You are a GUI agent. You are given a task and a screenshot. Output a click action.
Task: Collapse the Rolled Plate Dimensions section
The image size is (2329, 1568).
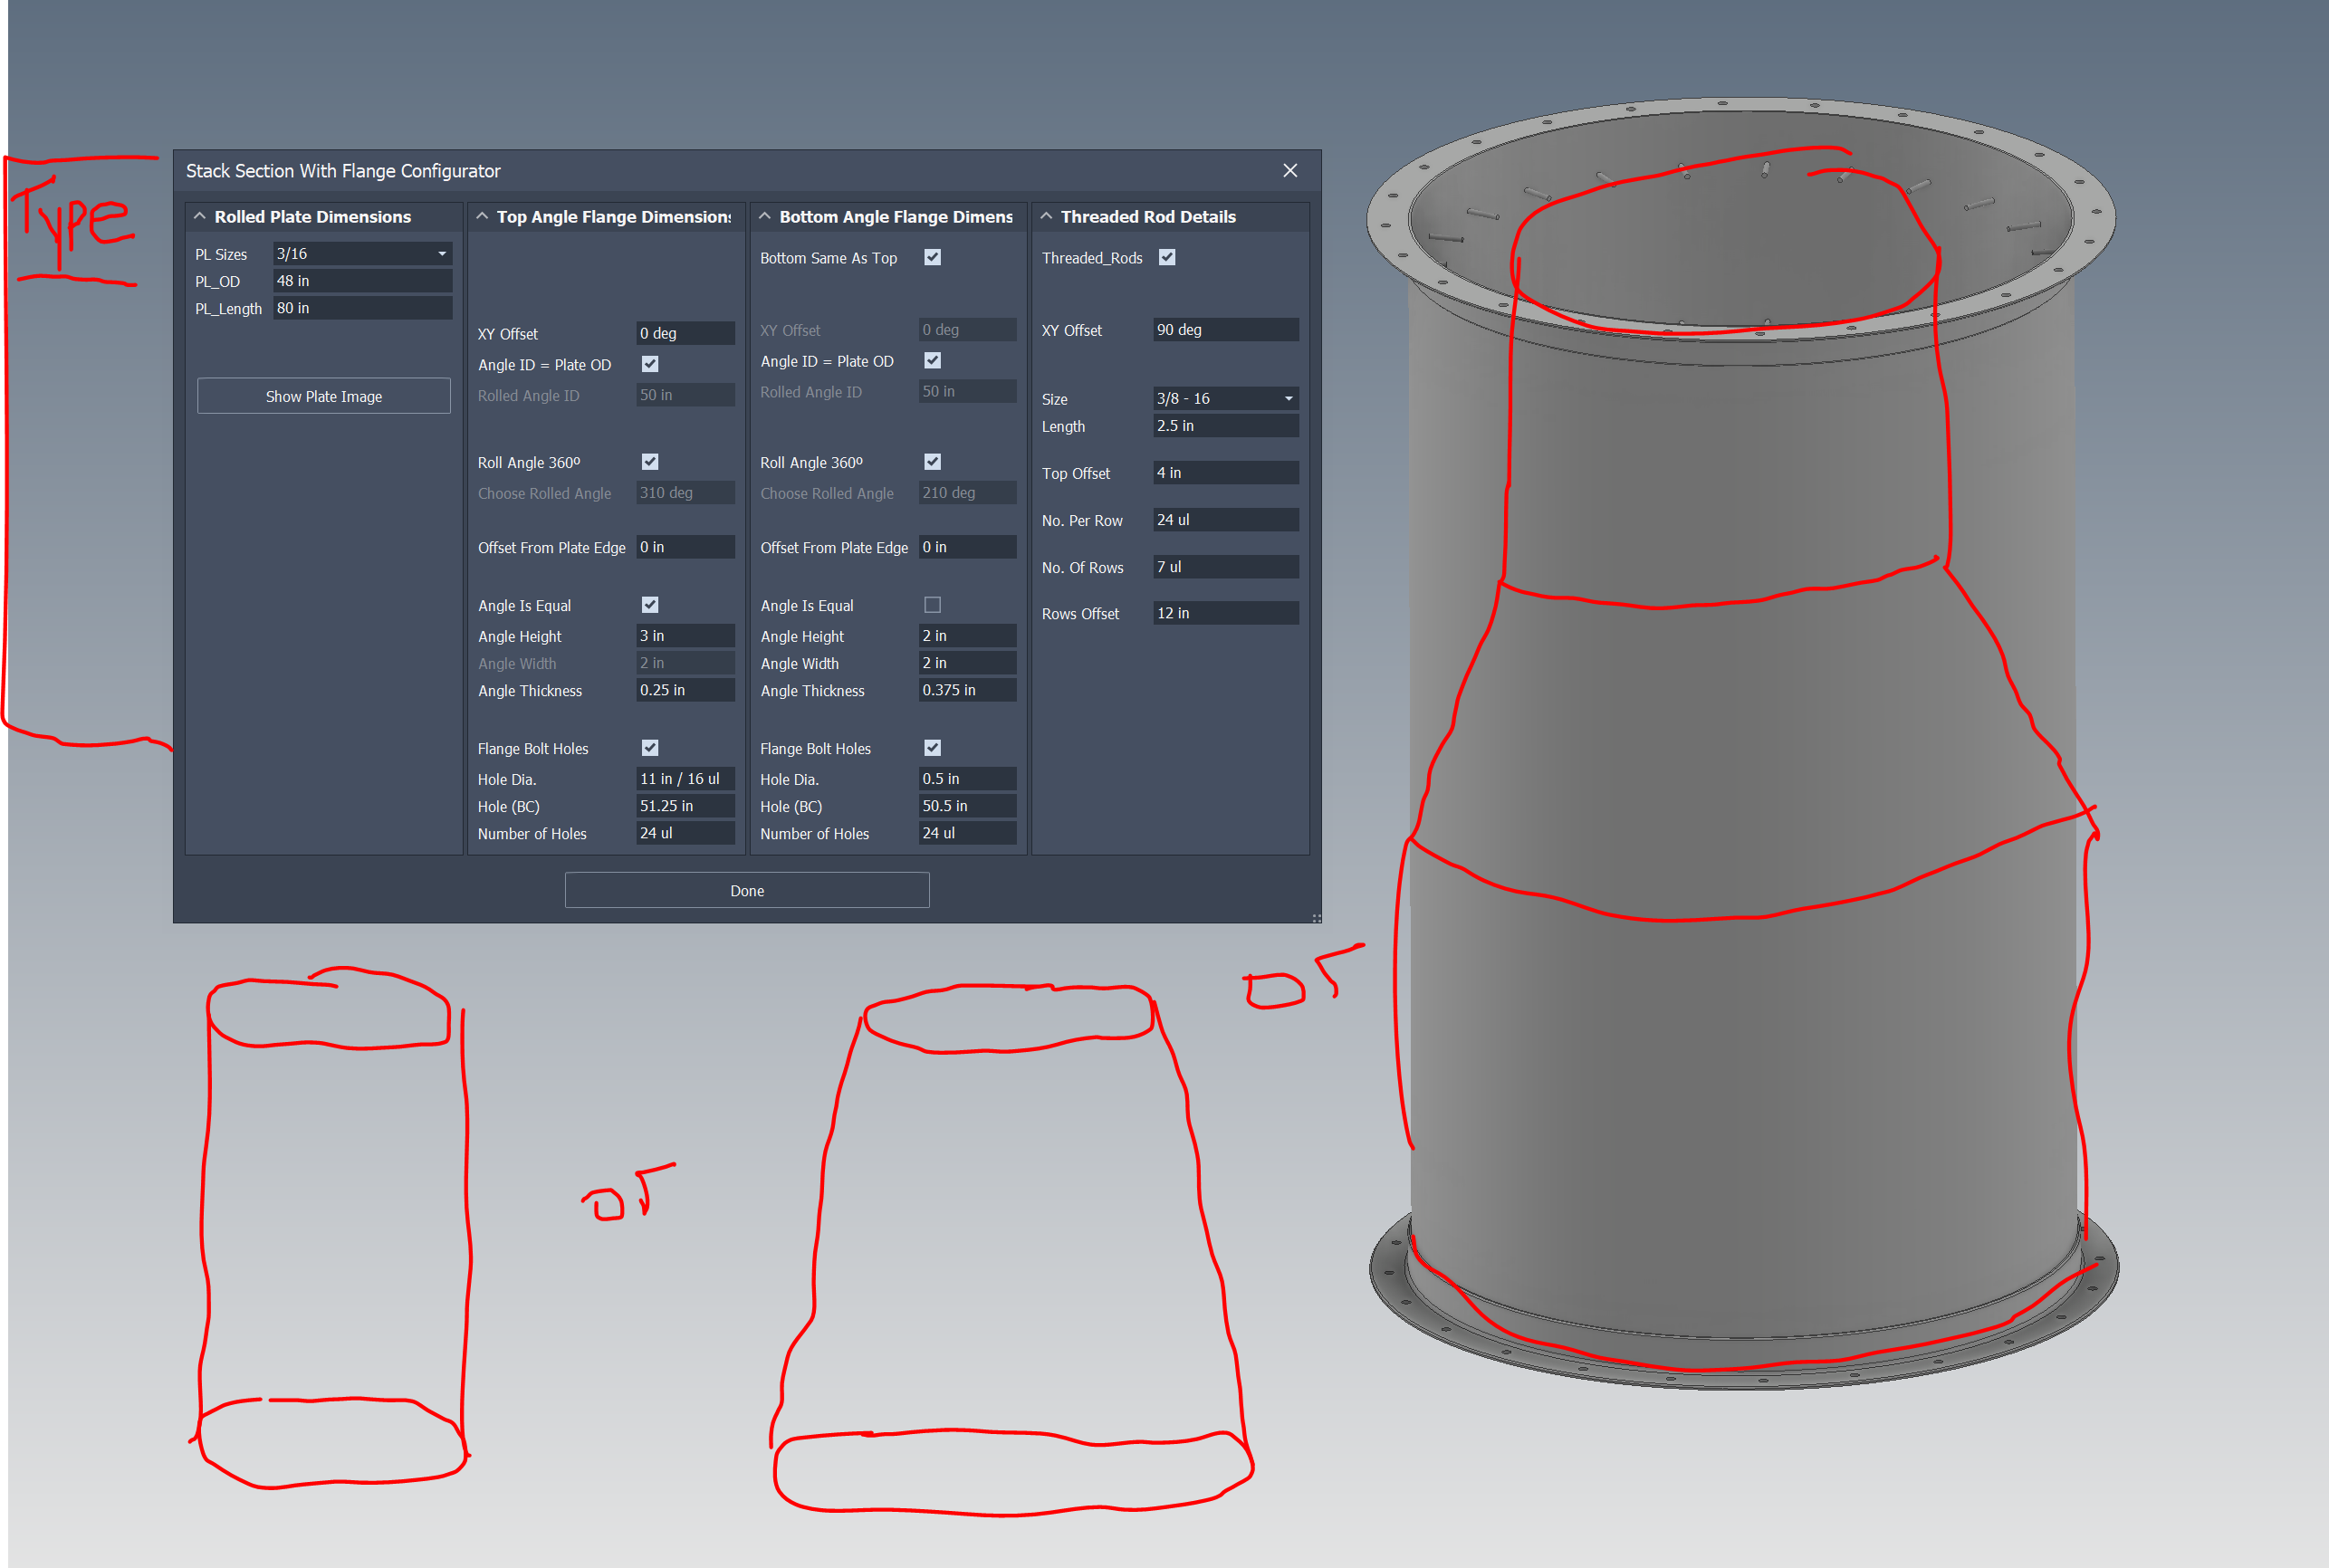coord(199,216)
